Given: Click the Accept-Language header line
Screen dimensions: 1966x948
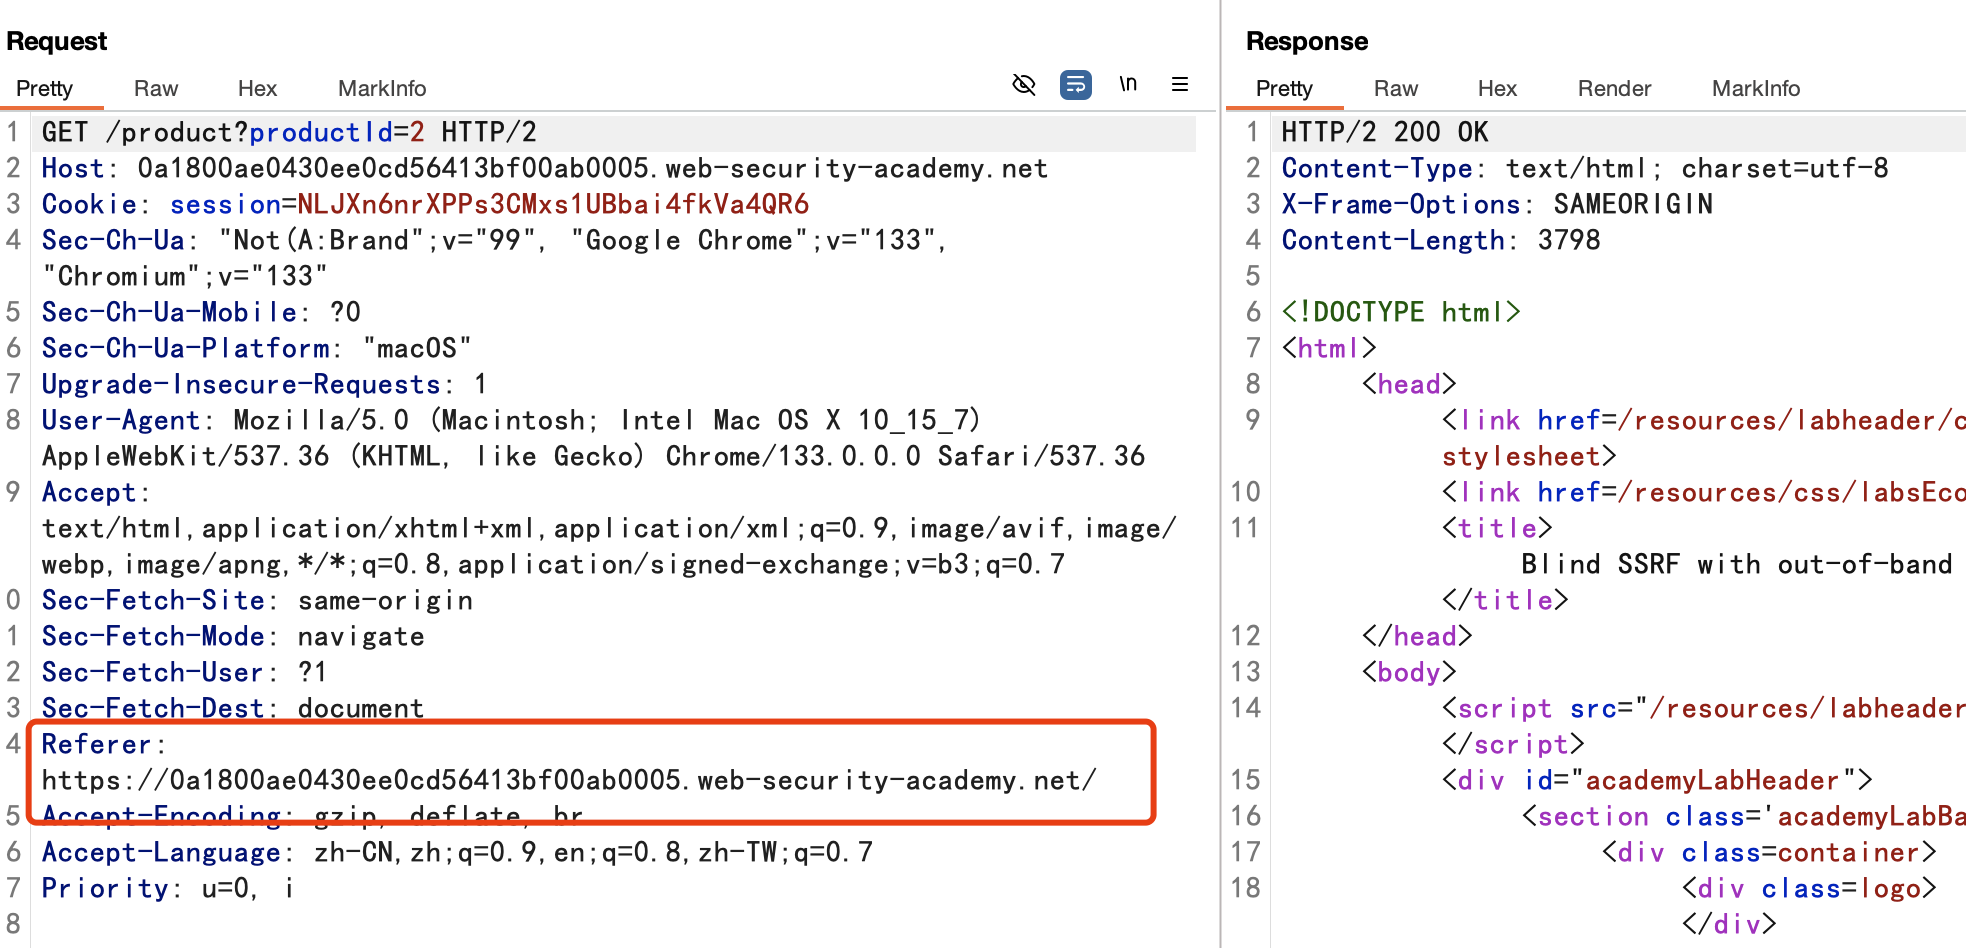Looking at the screenshot, I should pyautogui.click(x=457, y=853).
